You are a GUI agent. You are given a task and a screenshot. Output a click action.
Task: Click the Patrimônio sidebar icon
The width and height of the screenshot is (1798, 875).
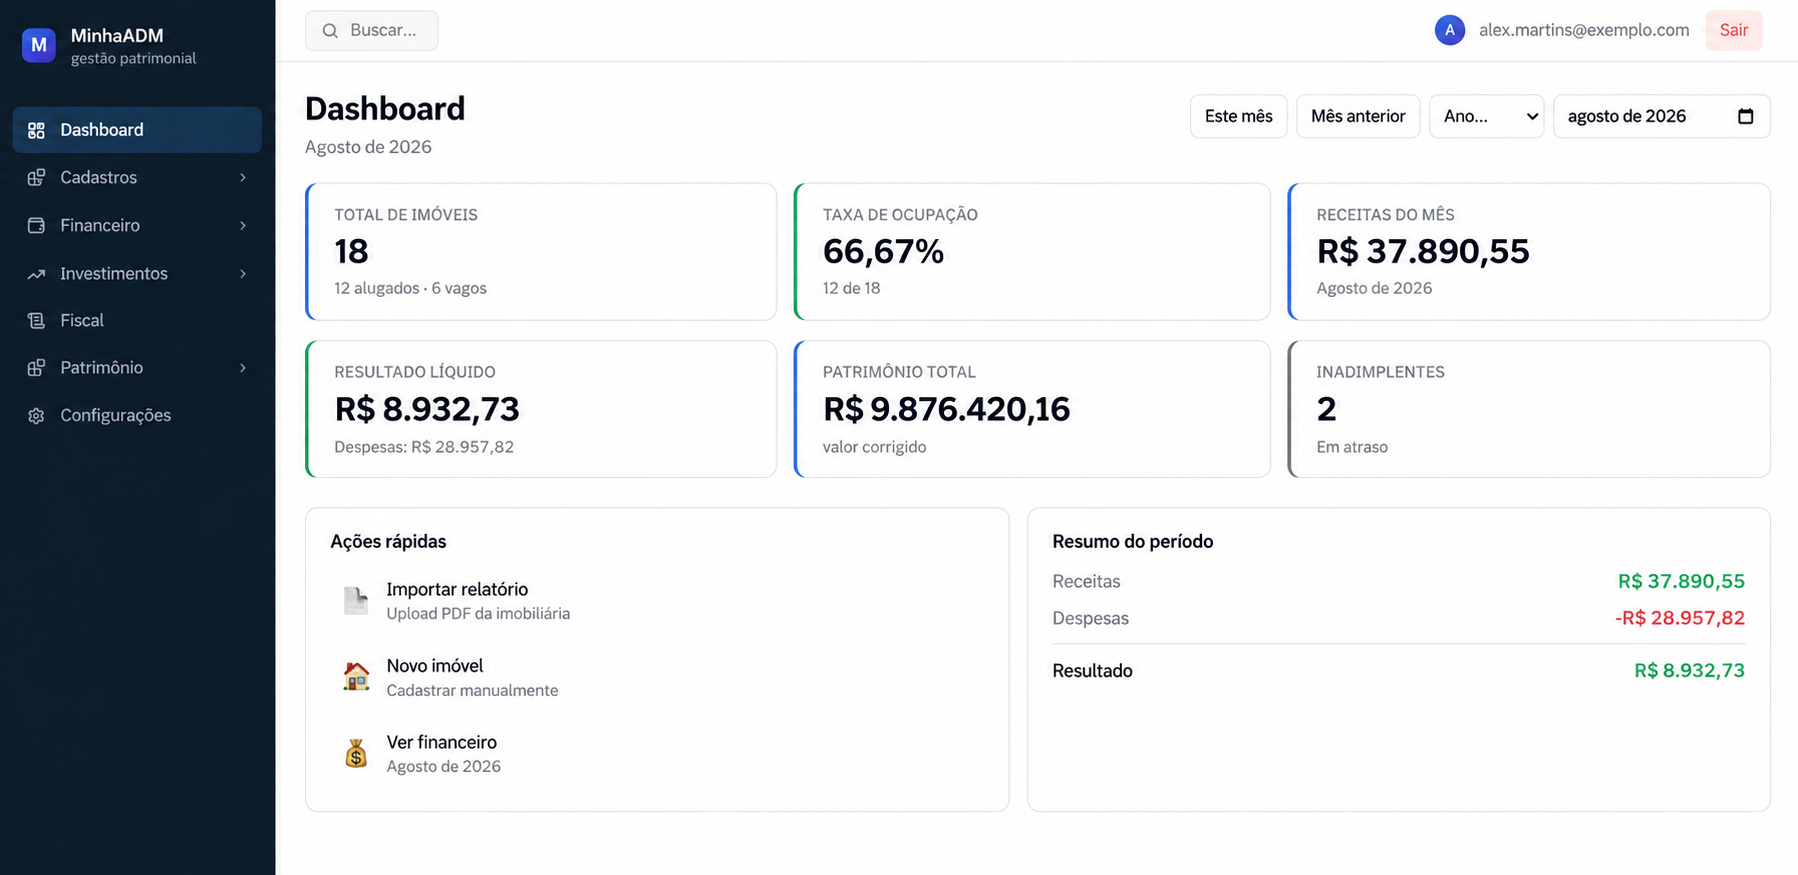coord(36,367)
